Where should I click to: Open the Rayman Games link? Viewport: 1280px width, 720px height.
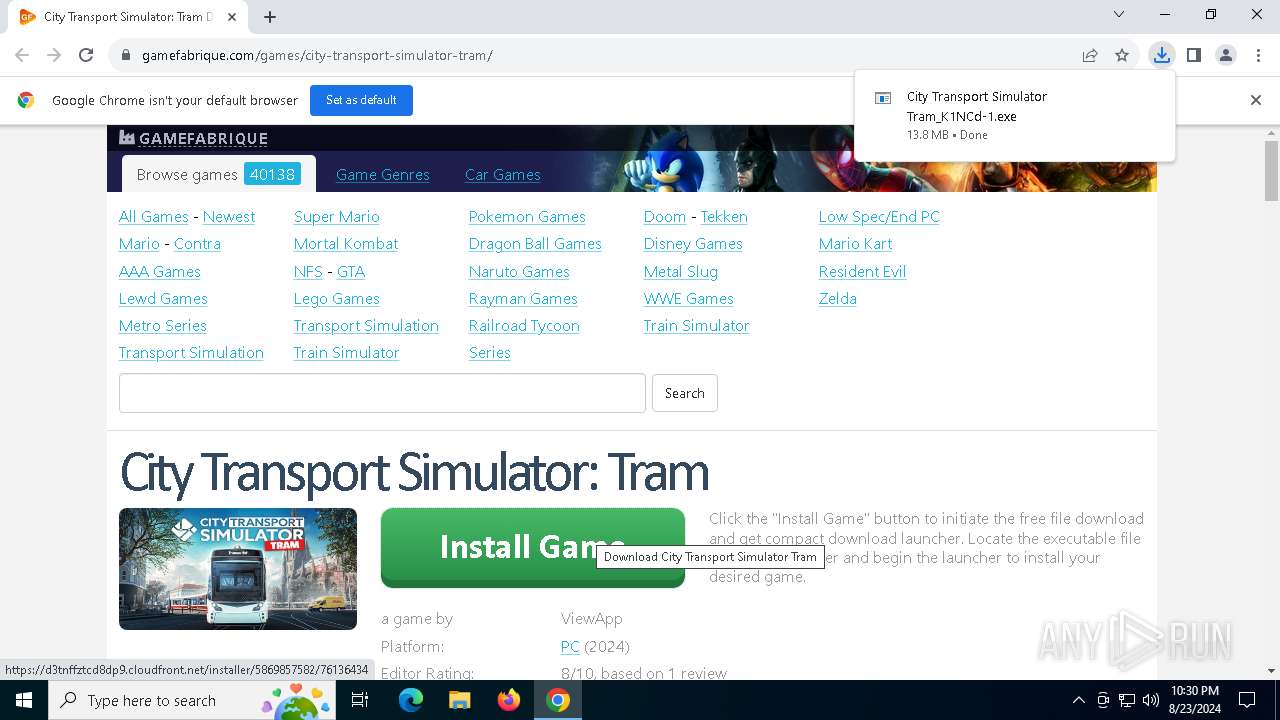point(523,298)
